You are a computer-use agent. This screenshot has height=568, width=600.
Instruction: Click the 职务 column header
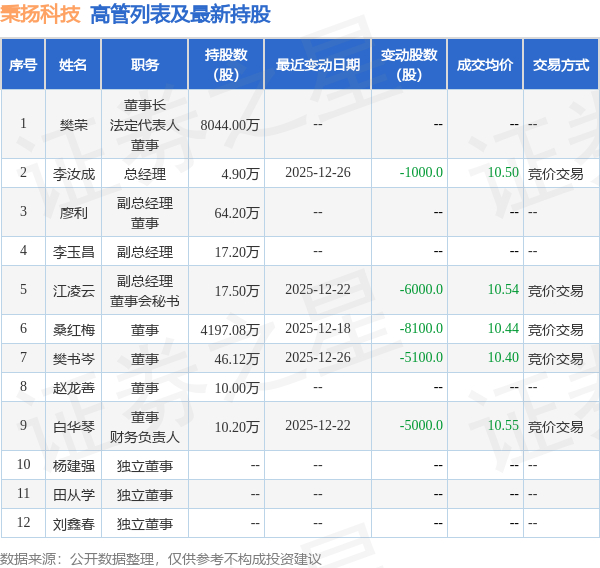(145, 64)
